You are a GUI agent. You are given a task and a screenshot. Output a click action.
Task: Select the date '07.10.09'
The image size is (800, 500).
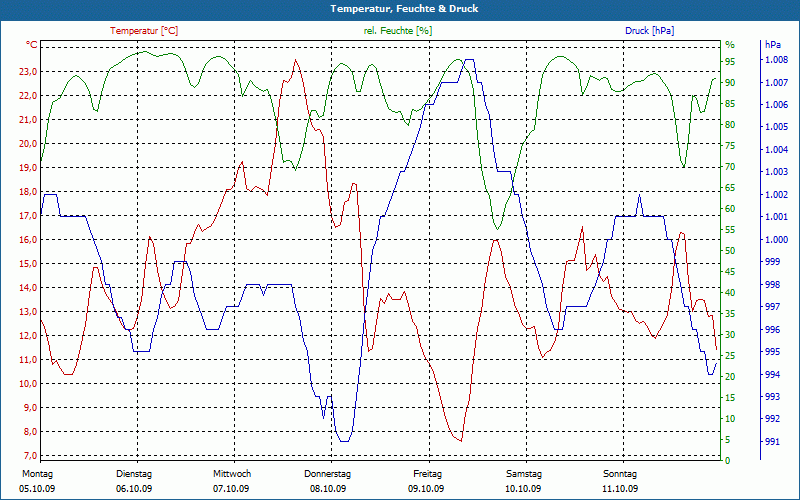231,489
